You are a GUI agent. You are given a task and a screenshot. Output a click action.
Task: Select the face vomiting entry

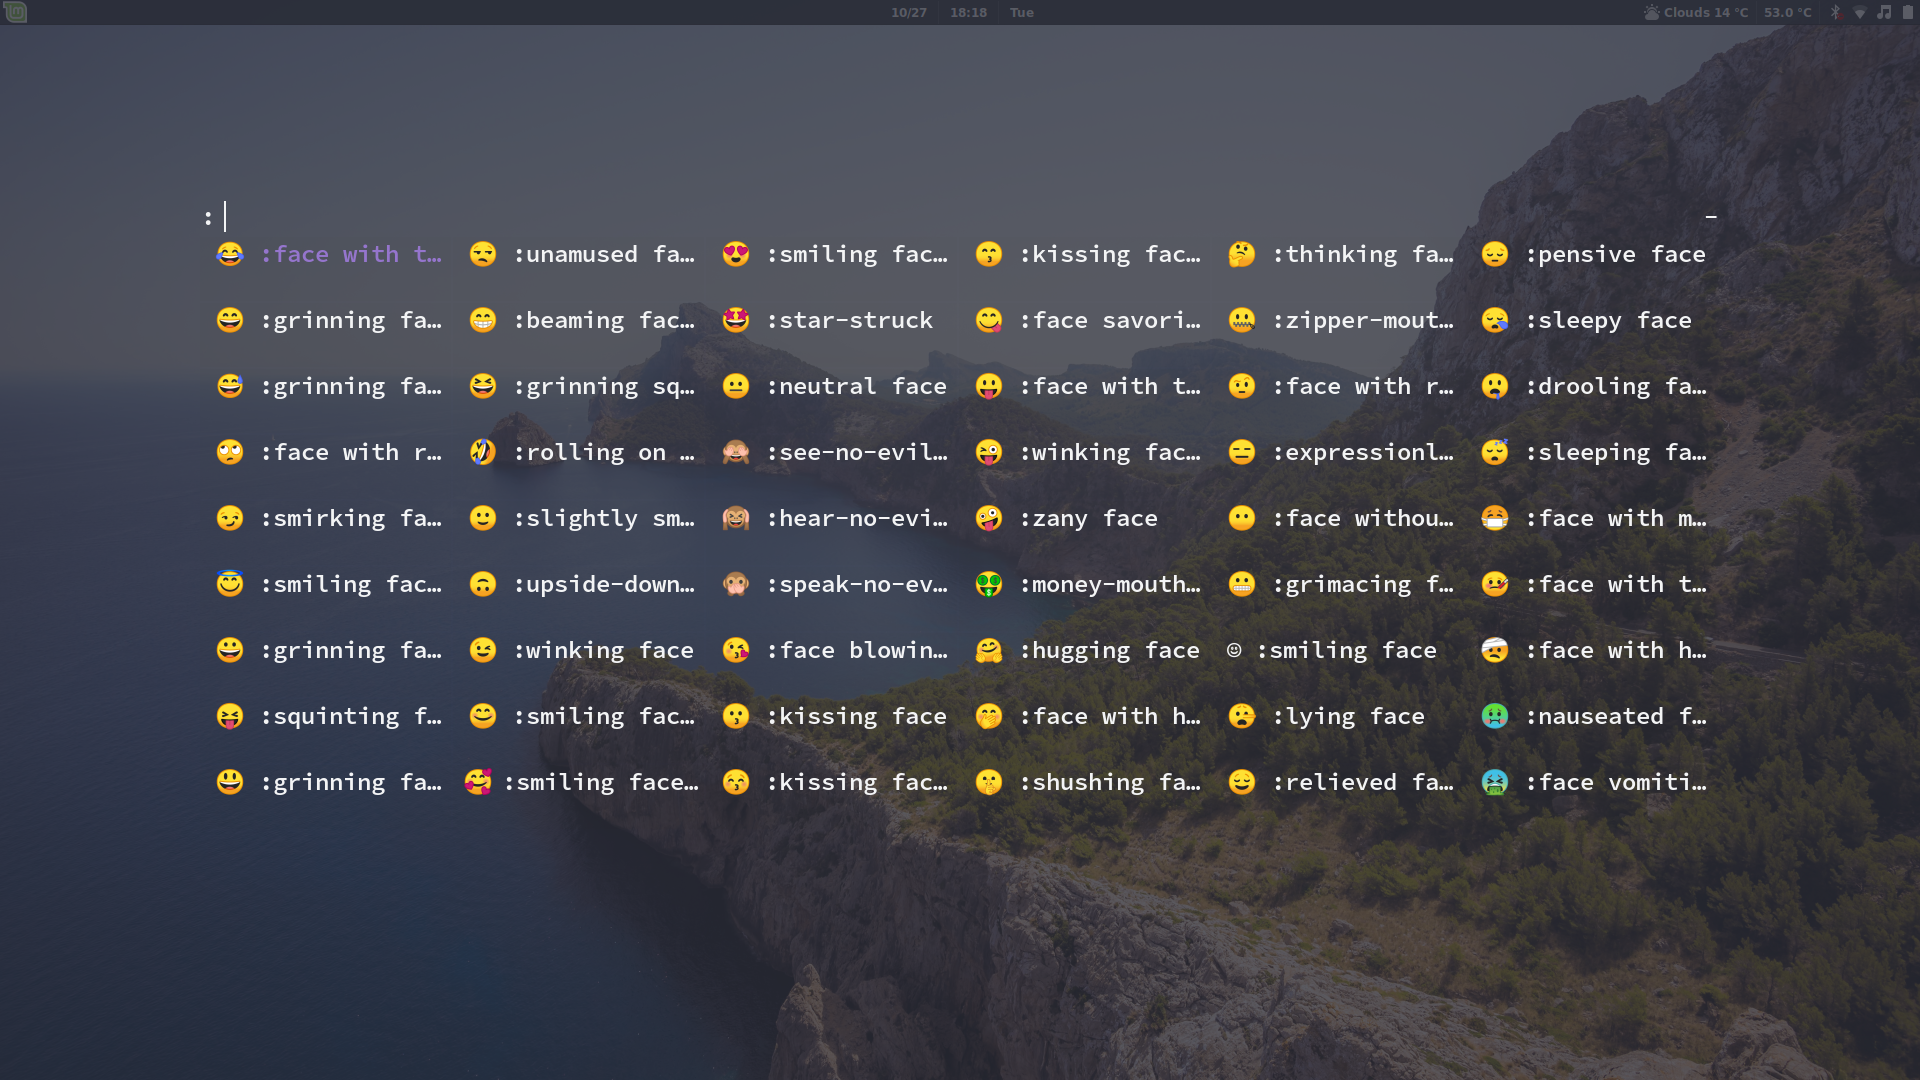pyautogui.click(x=1614, y=782)
